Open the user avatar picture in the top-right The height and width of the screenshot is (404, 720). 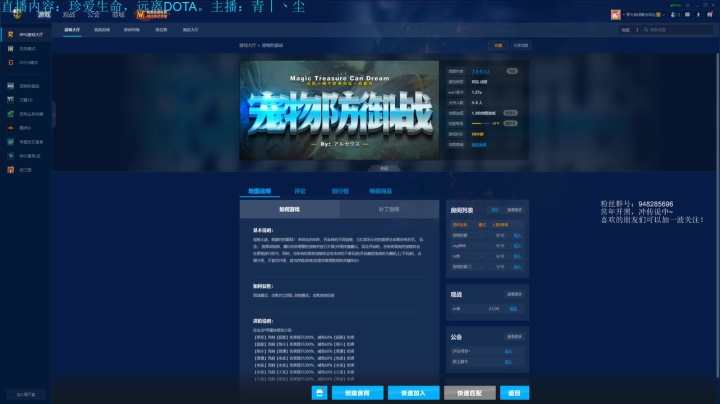pos(615,15)
